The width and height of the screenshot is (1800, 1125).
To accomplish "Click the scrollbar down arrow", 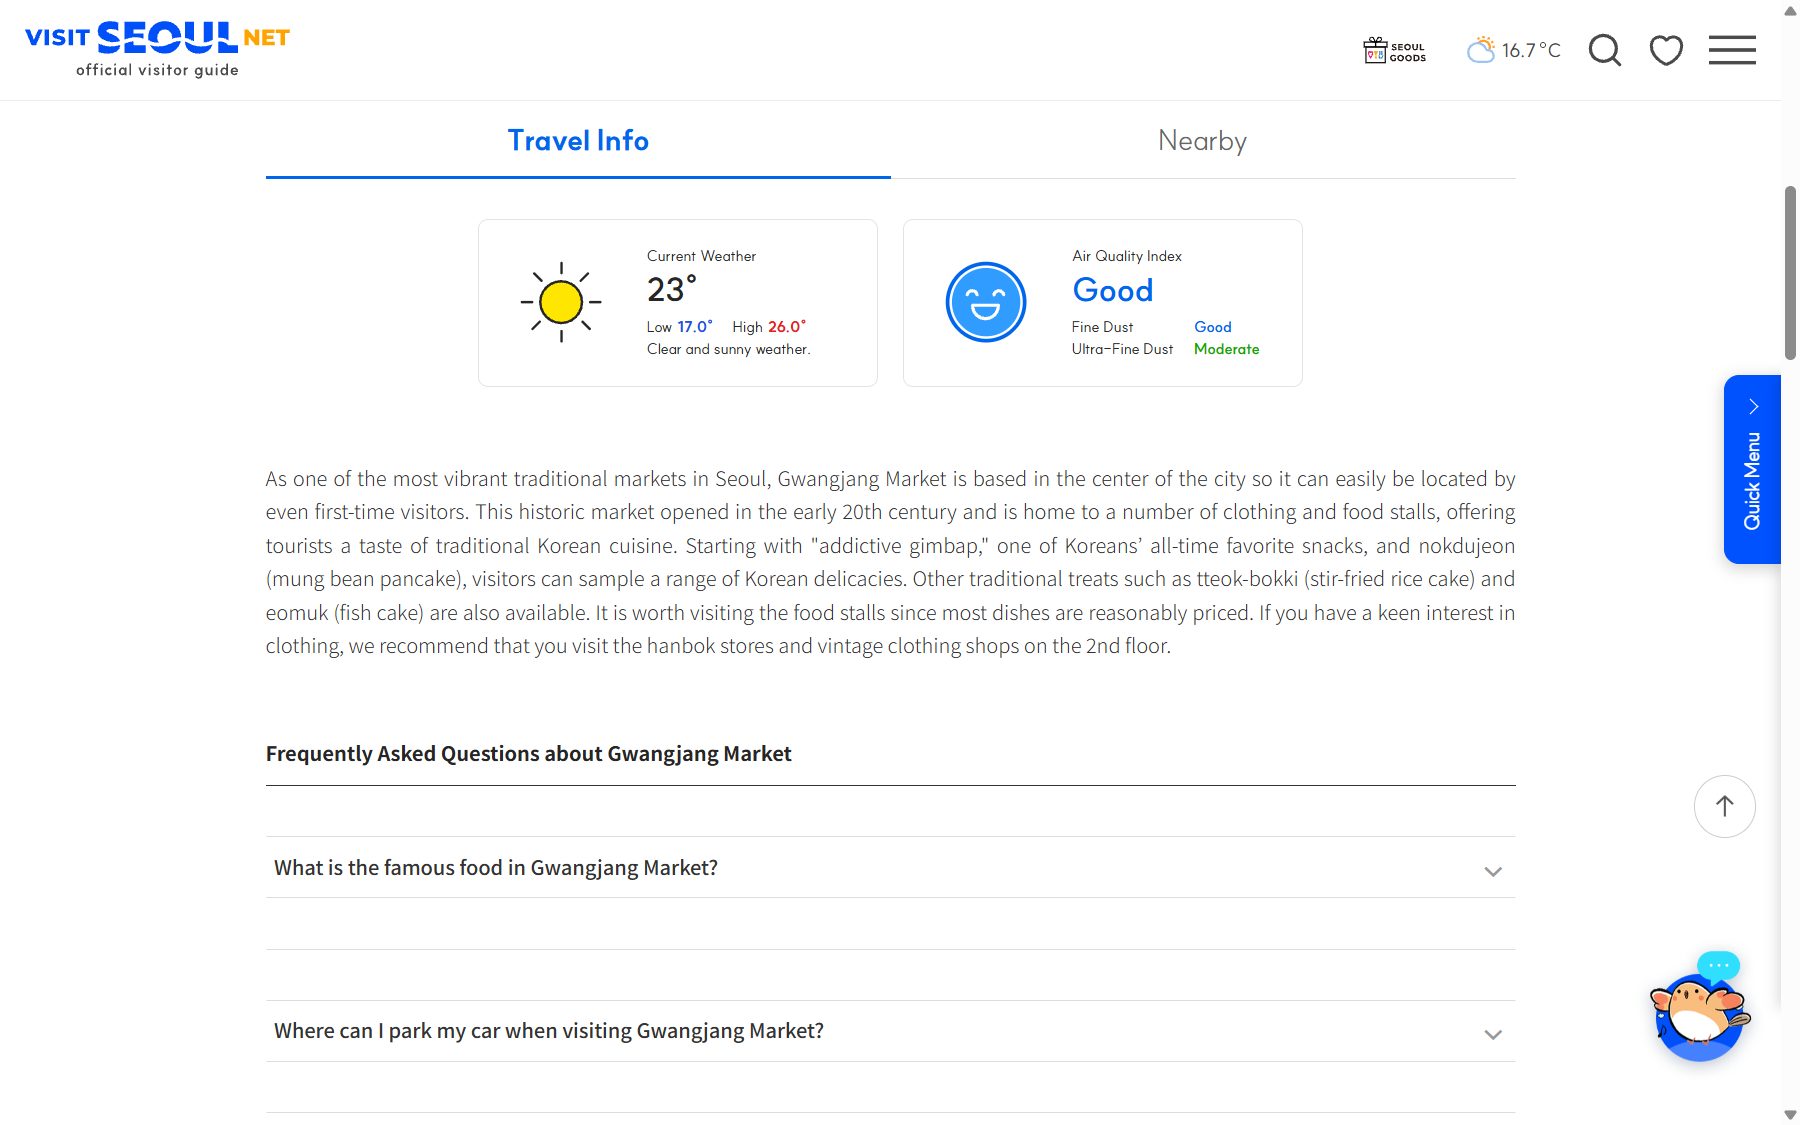I will (1790, 1115).
